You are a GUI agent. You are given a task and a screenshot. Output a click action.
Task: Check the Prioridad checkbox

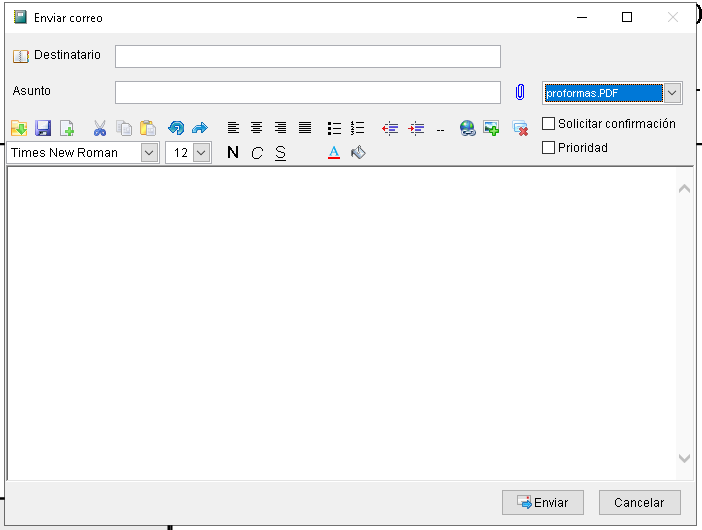click(548, 147)
